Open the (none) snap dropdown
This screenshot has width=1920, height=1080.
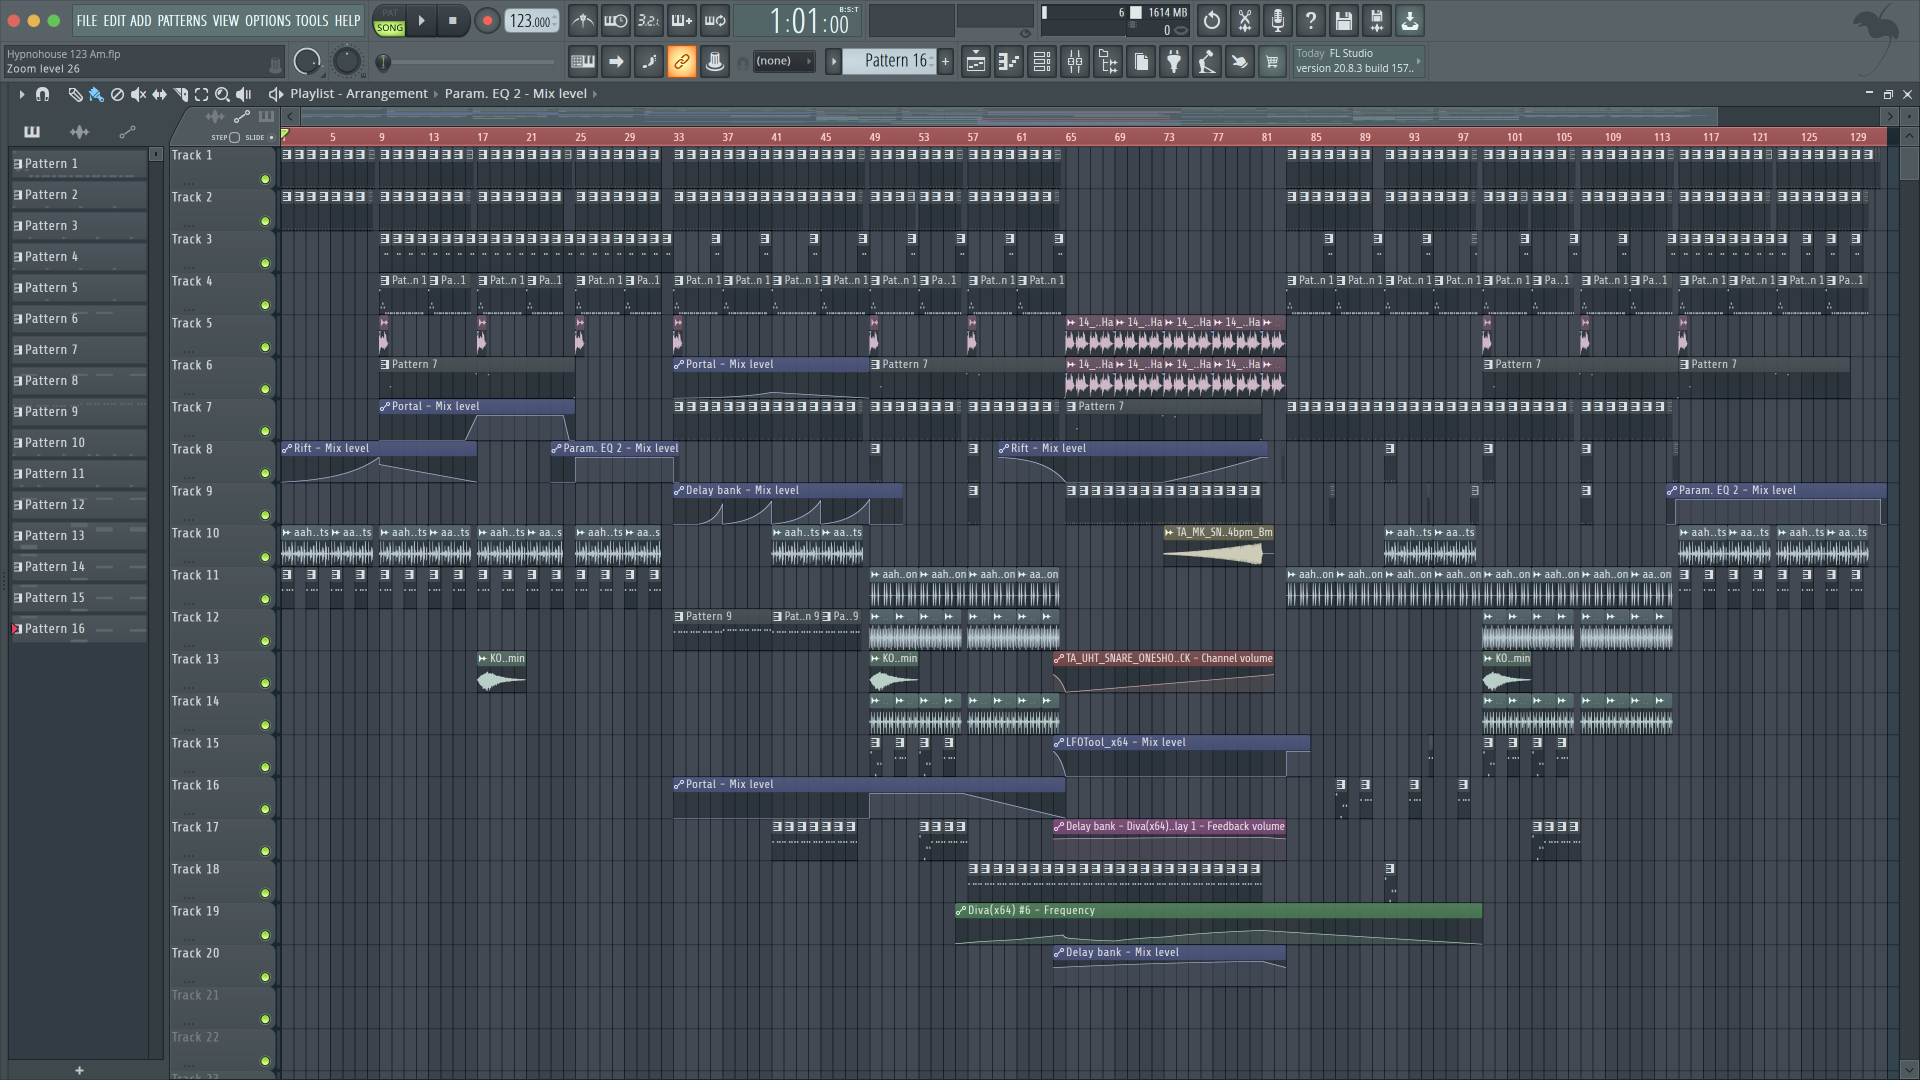pos(783,62)
